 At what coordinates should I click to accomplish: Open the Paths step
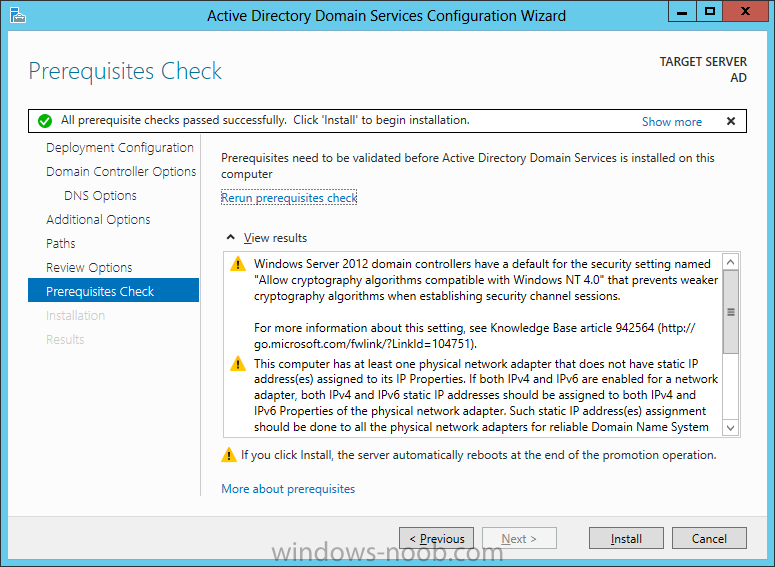coord(61,244)
